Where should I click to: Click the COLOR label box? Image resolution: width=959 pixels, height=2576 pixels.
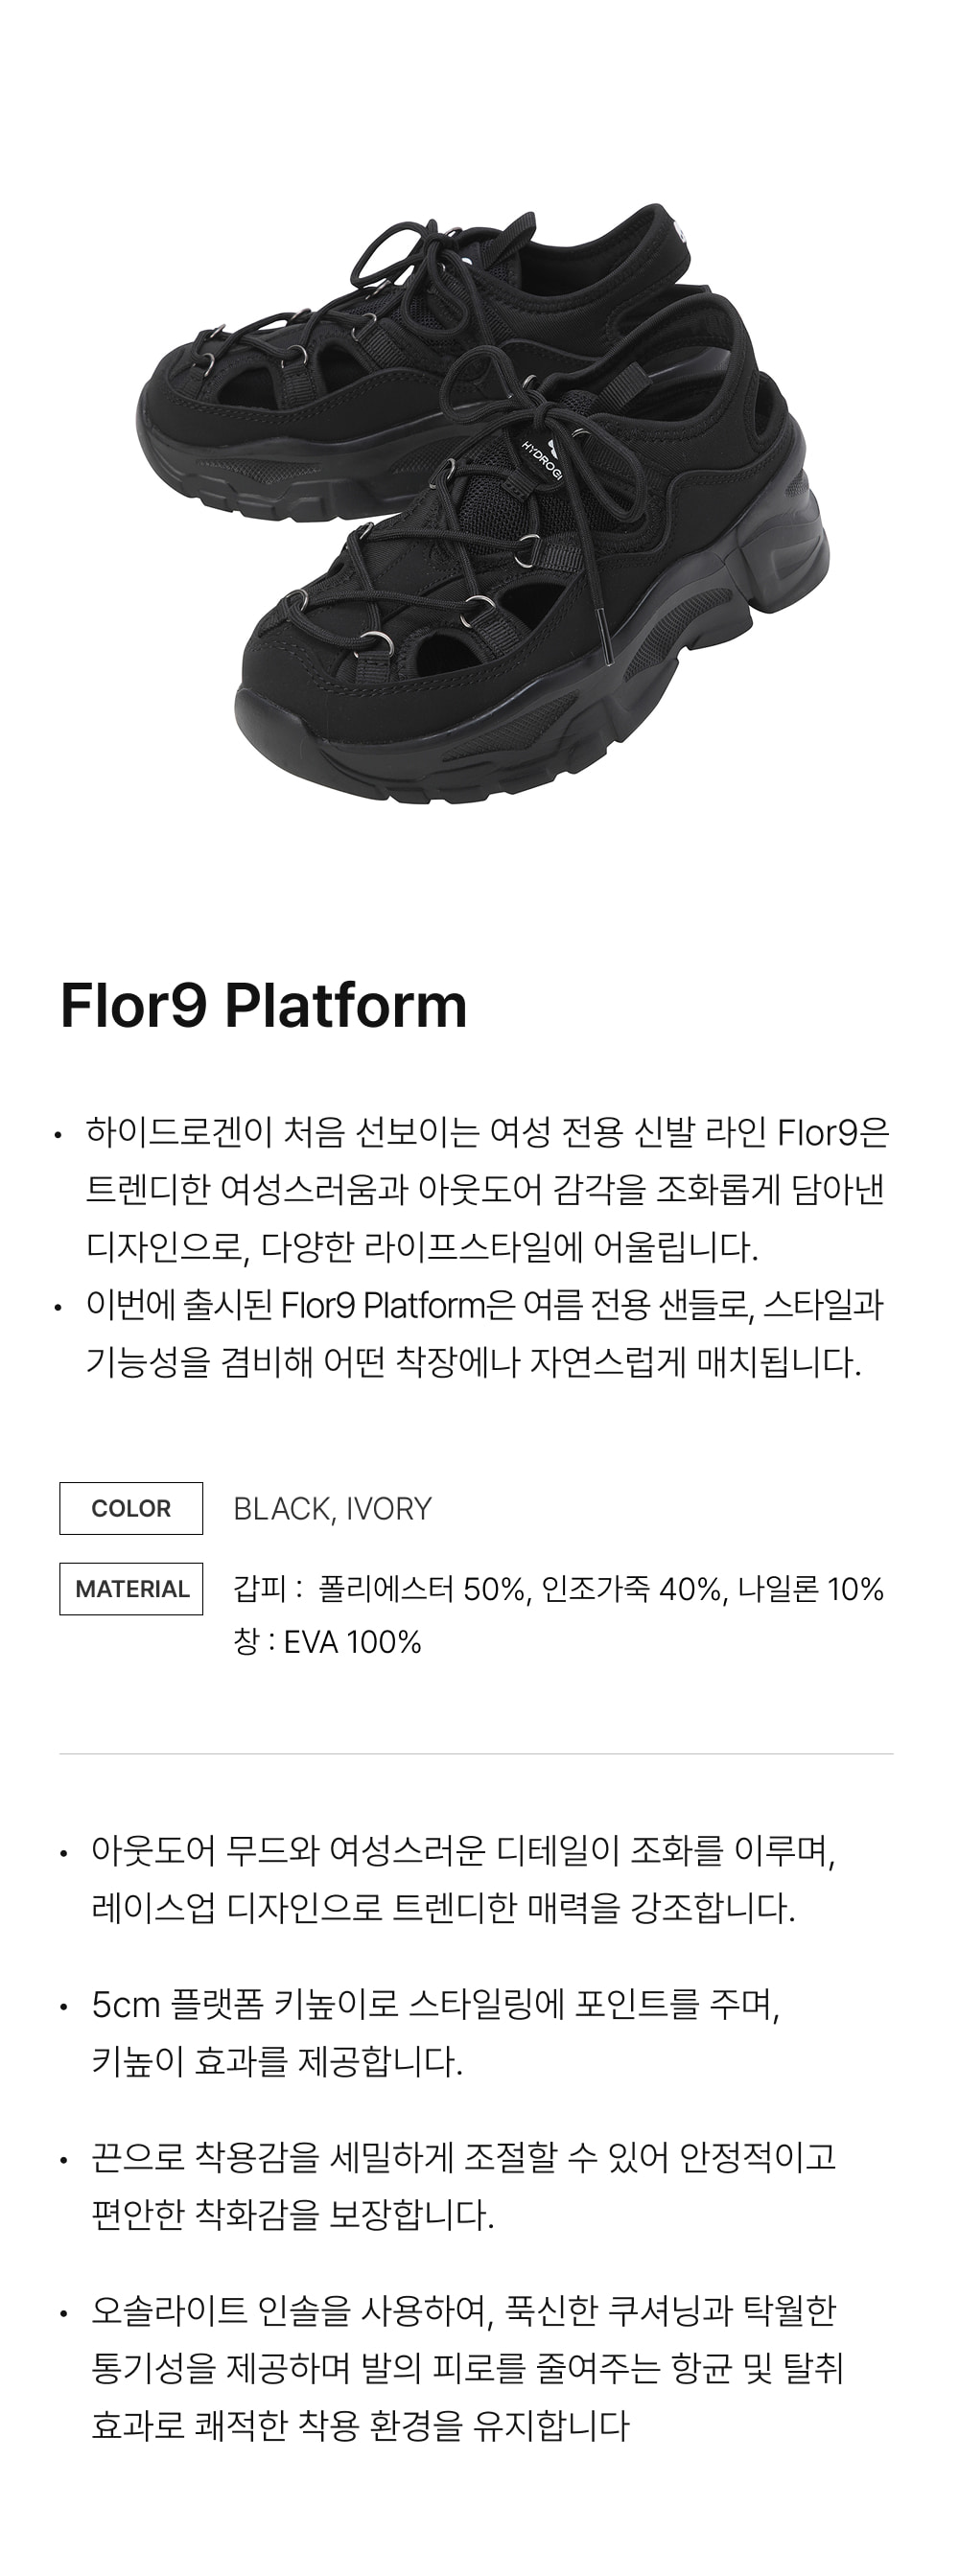131,1508
